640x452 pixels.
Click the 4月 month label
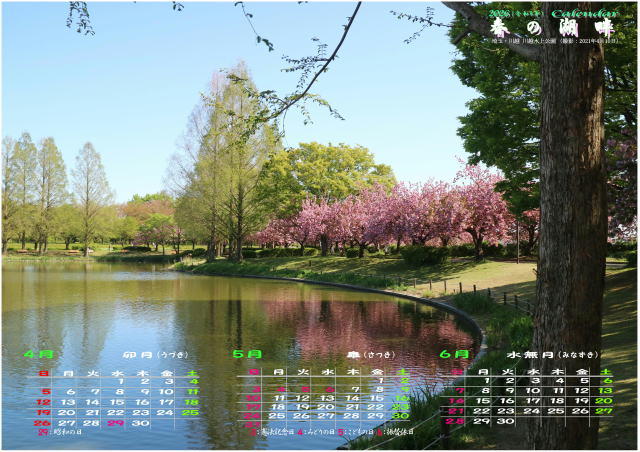click(40, 354)
